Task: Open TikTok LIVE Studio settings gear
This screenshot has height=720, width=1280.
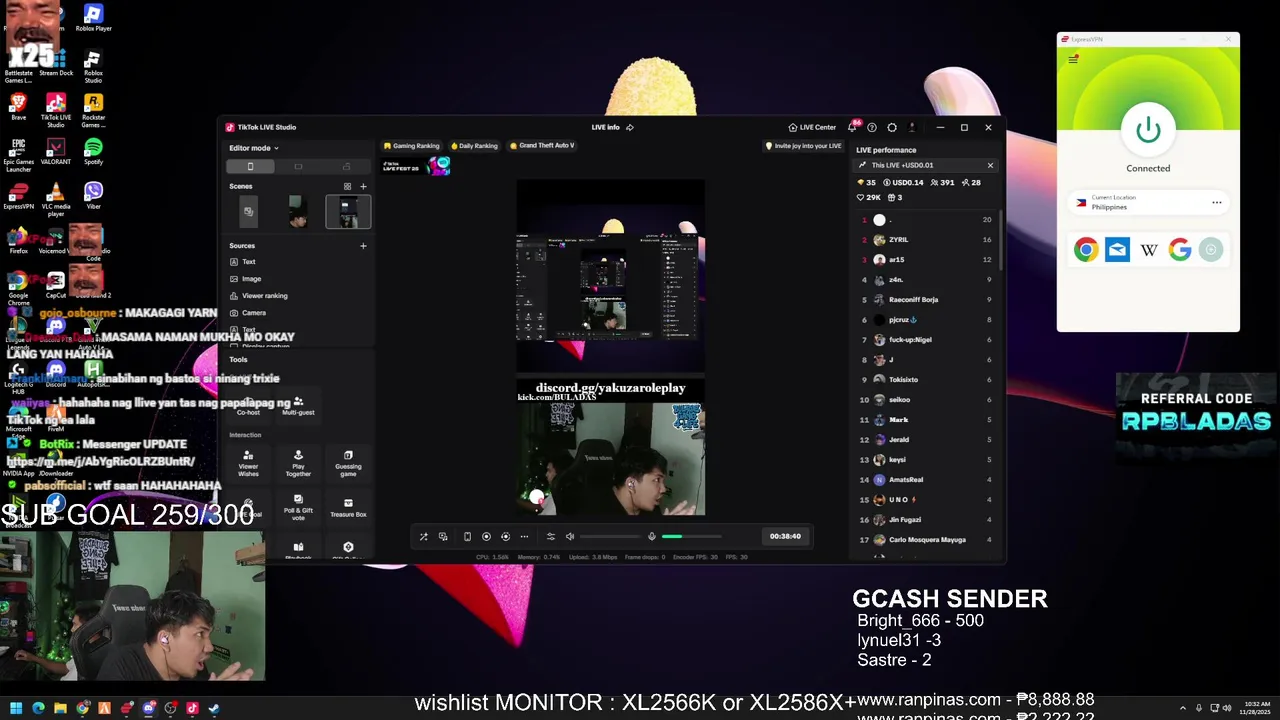Action: pyautogui.click(x=892, y=127)
